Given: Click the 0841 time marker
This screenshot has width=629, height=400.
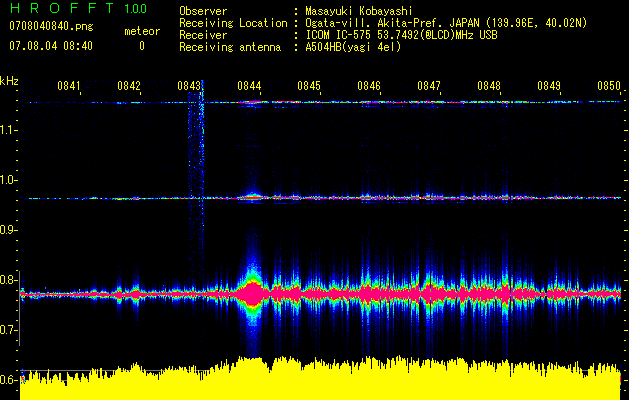Looking at the screenshot, I should tap(69, 87).
